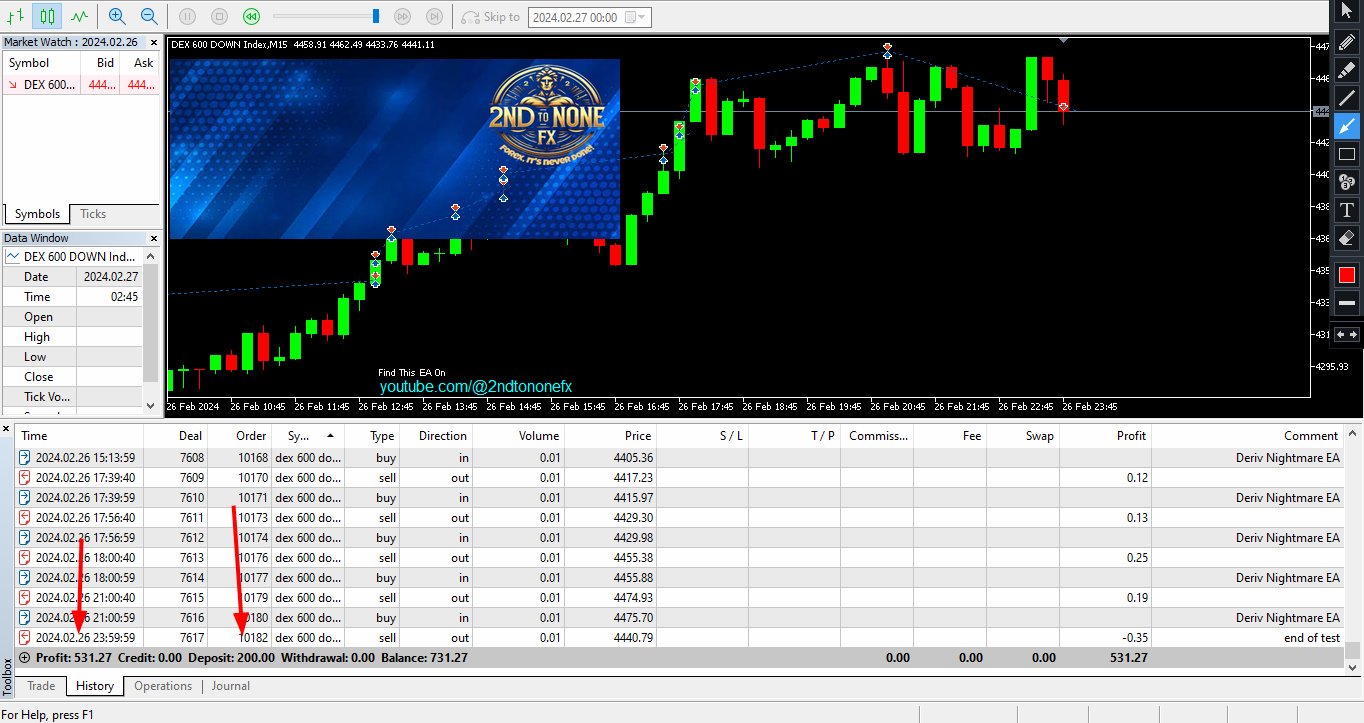Viewport: 1364px width, 723px height.
Task: Click the Data Window scrollbar up arrow
Action: click(x=152, y=257)
